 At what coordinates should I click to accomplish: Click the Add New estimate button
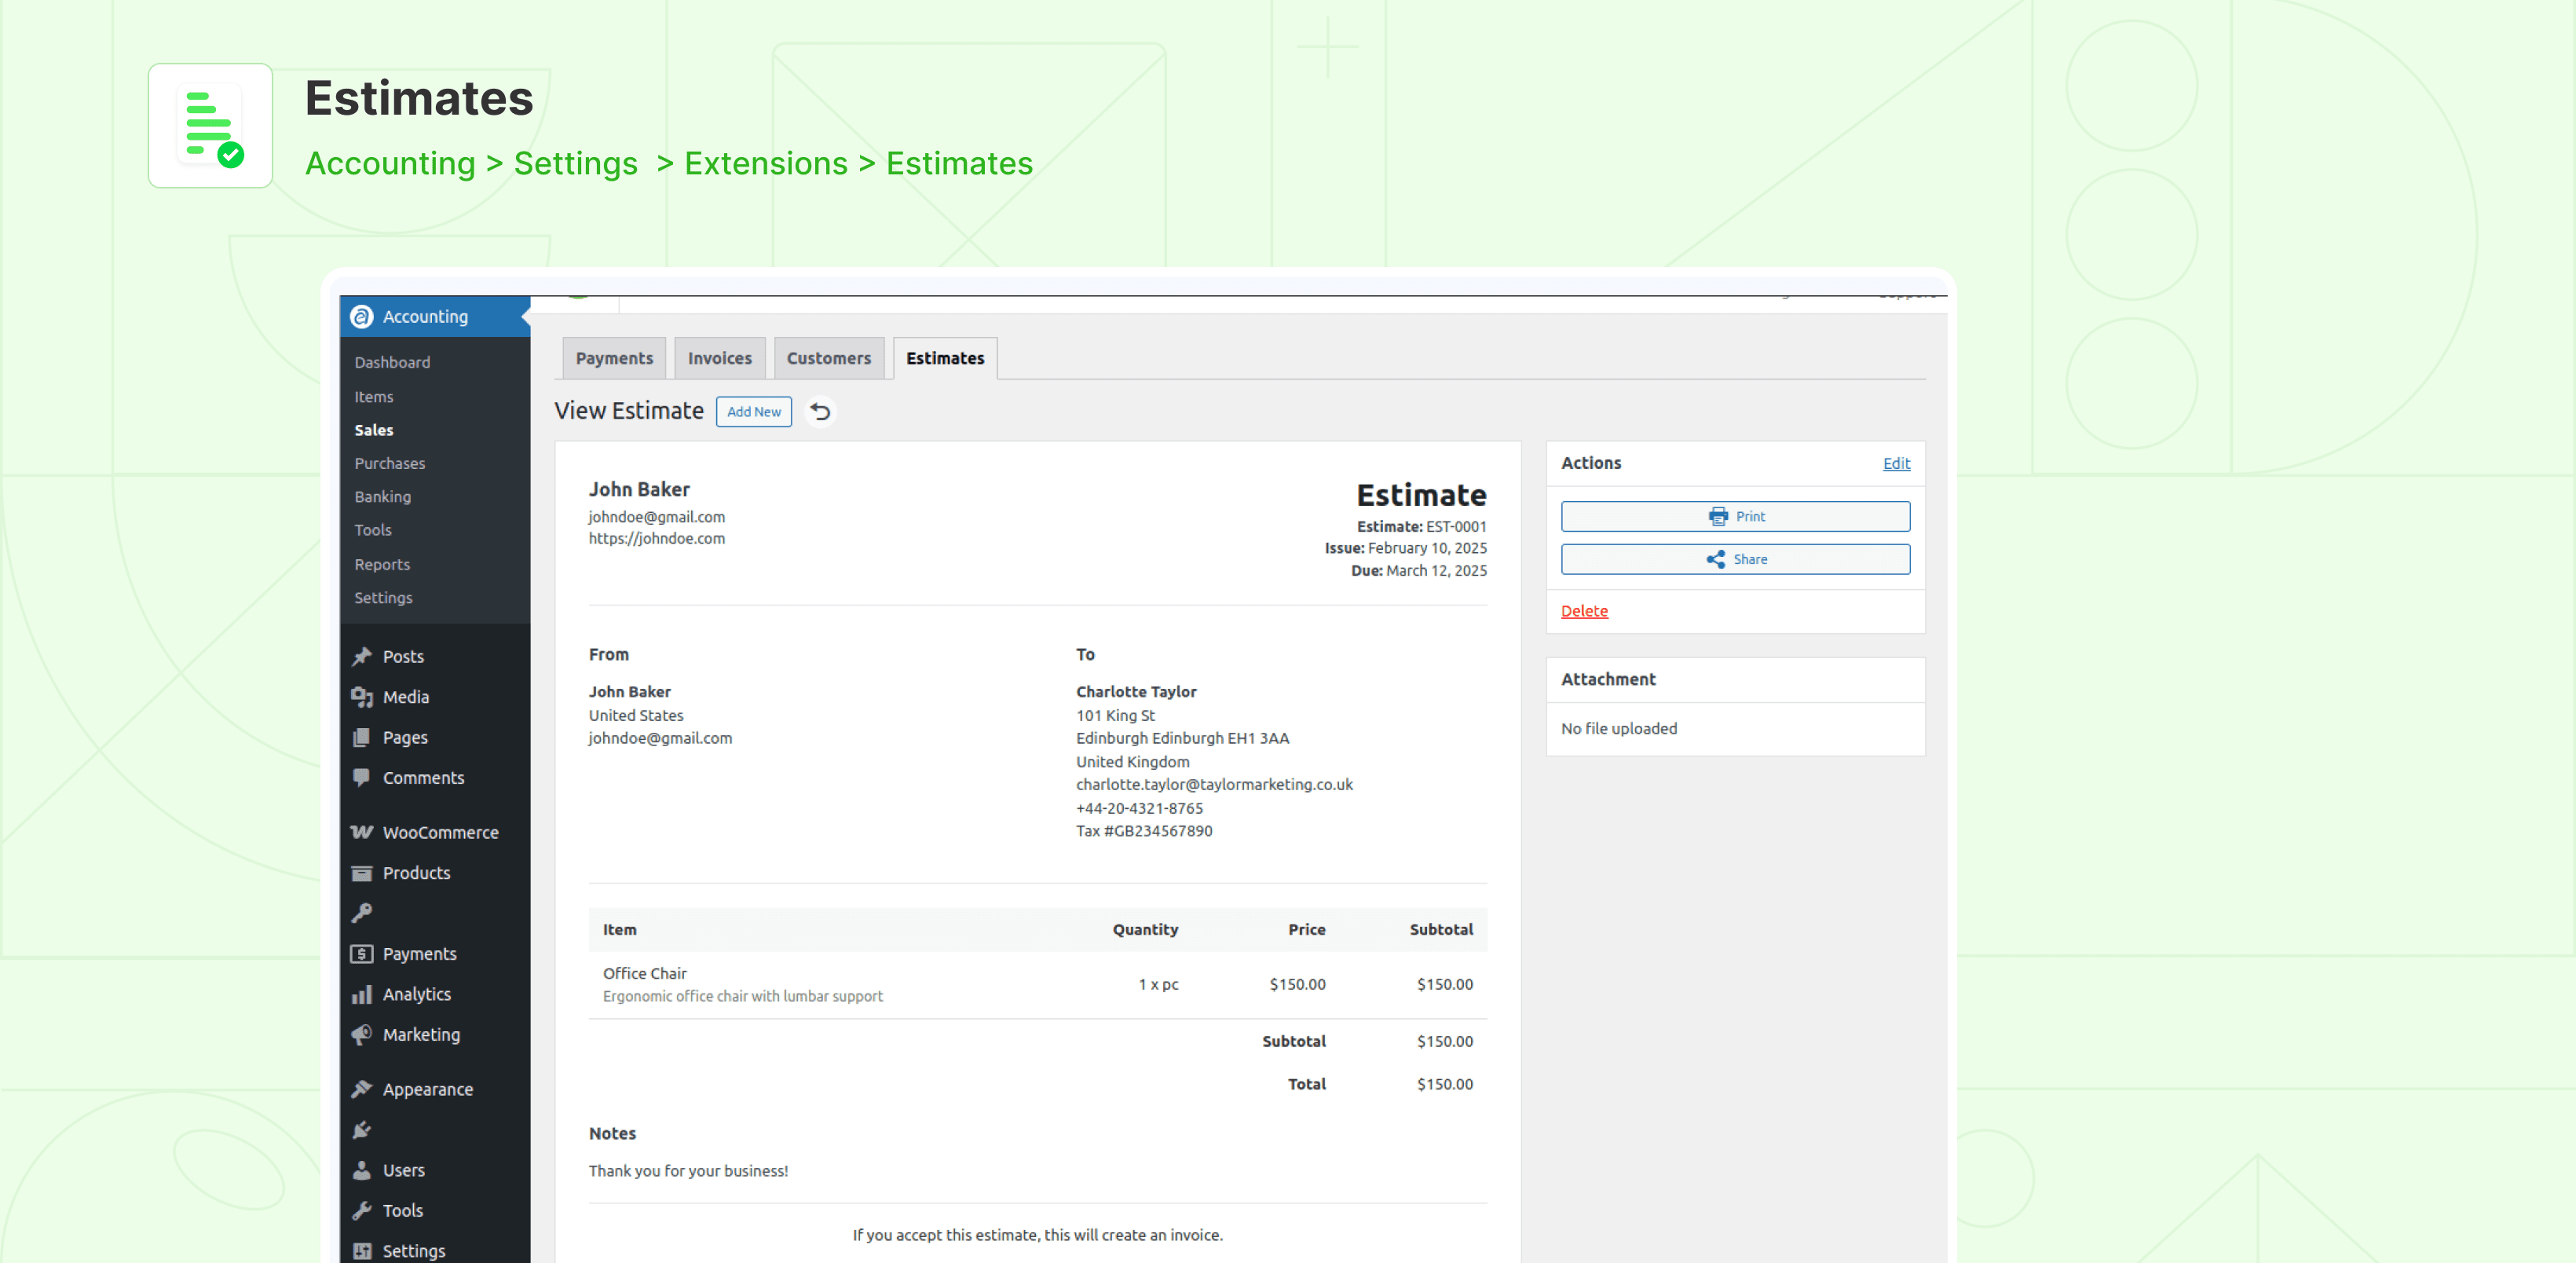[753, 411]
